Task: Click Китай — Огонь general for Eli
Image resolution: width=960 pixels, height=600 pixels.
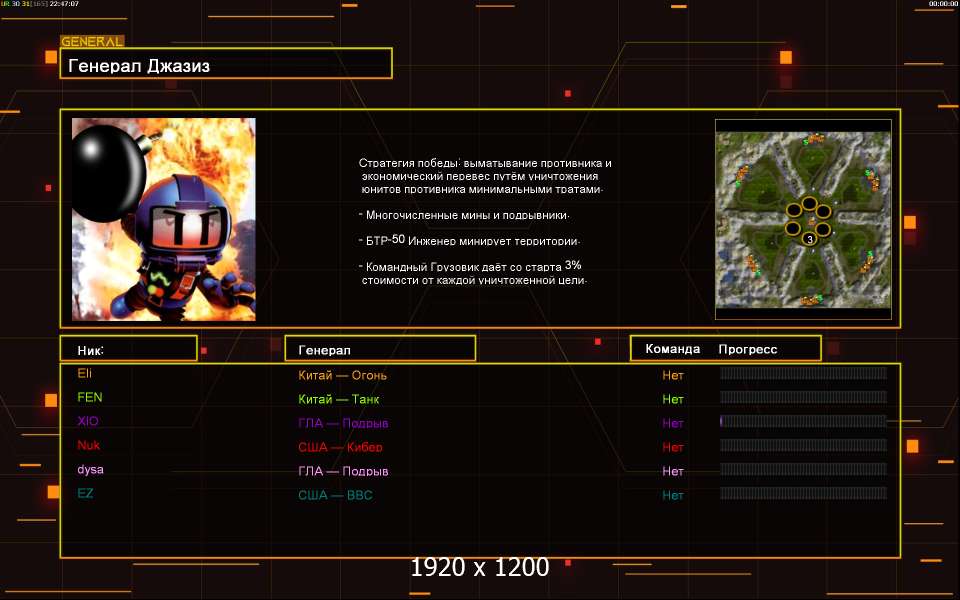Action: [342, 376]
